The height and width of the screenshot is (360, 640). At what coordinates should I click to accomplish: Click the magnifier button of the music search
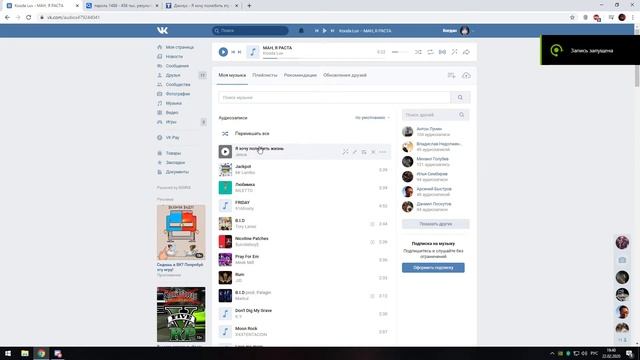coord(460,98)
